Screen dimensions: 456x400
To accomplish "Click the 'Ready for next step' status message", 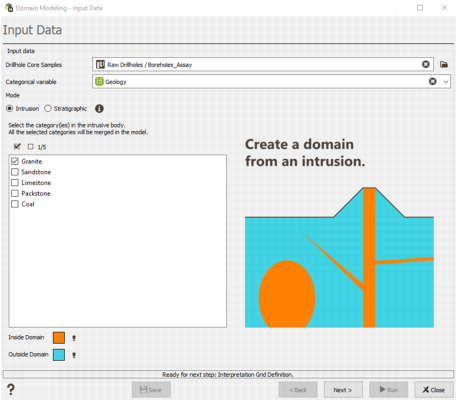I will coord(228,374).
